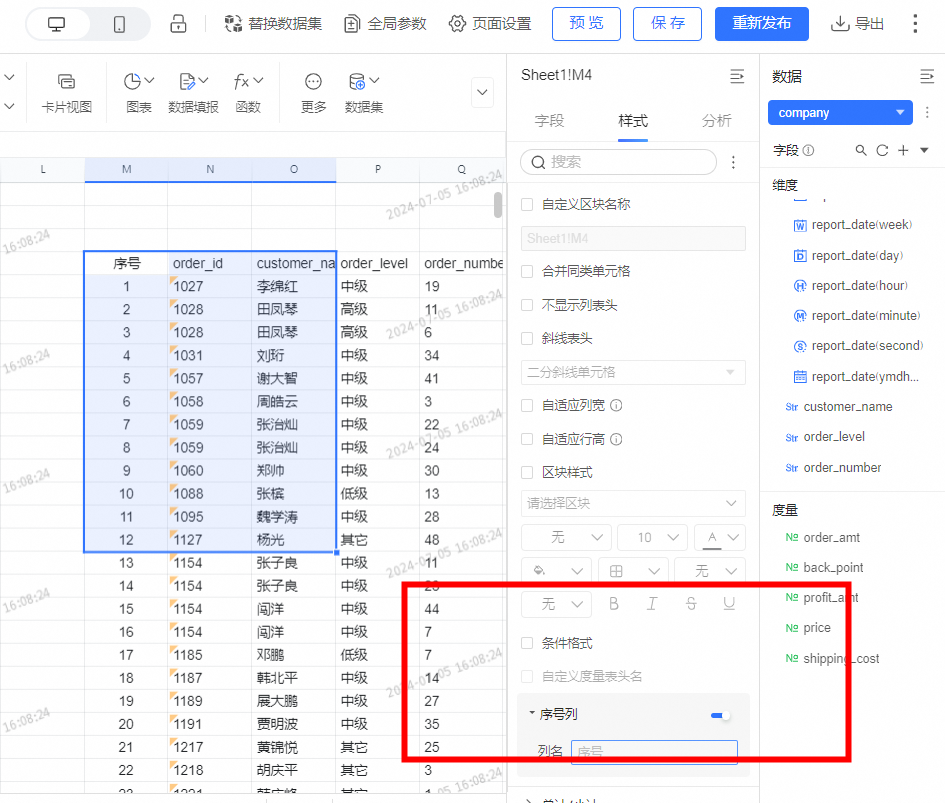Apply strikethrough text formatting

691,604
